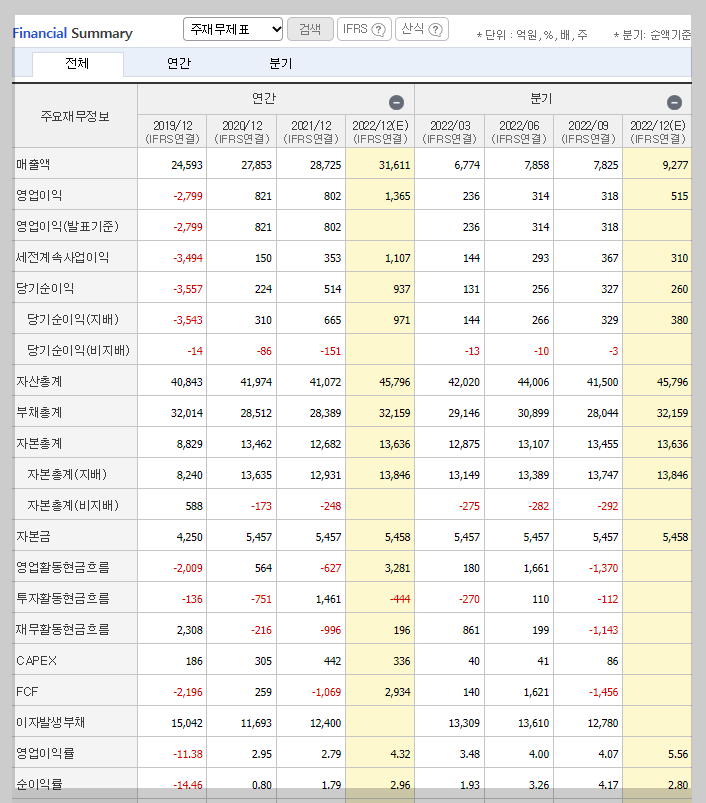Select the 영업이익(발표기준) row label
This screenshot has height=803, width=706.
point(67,226)
